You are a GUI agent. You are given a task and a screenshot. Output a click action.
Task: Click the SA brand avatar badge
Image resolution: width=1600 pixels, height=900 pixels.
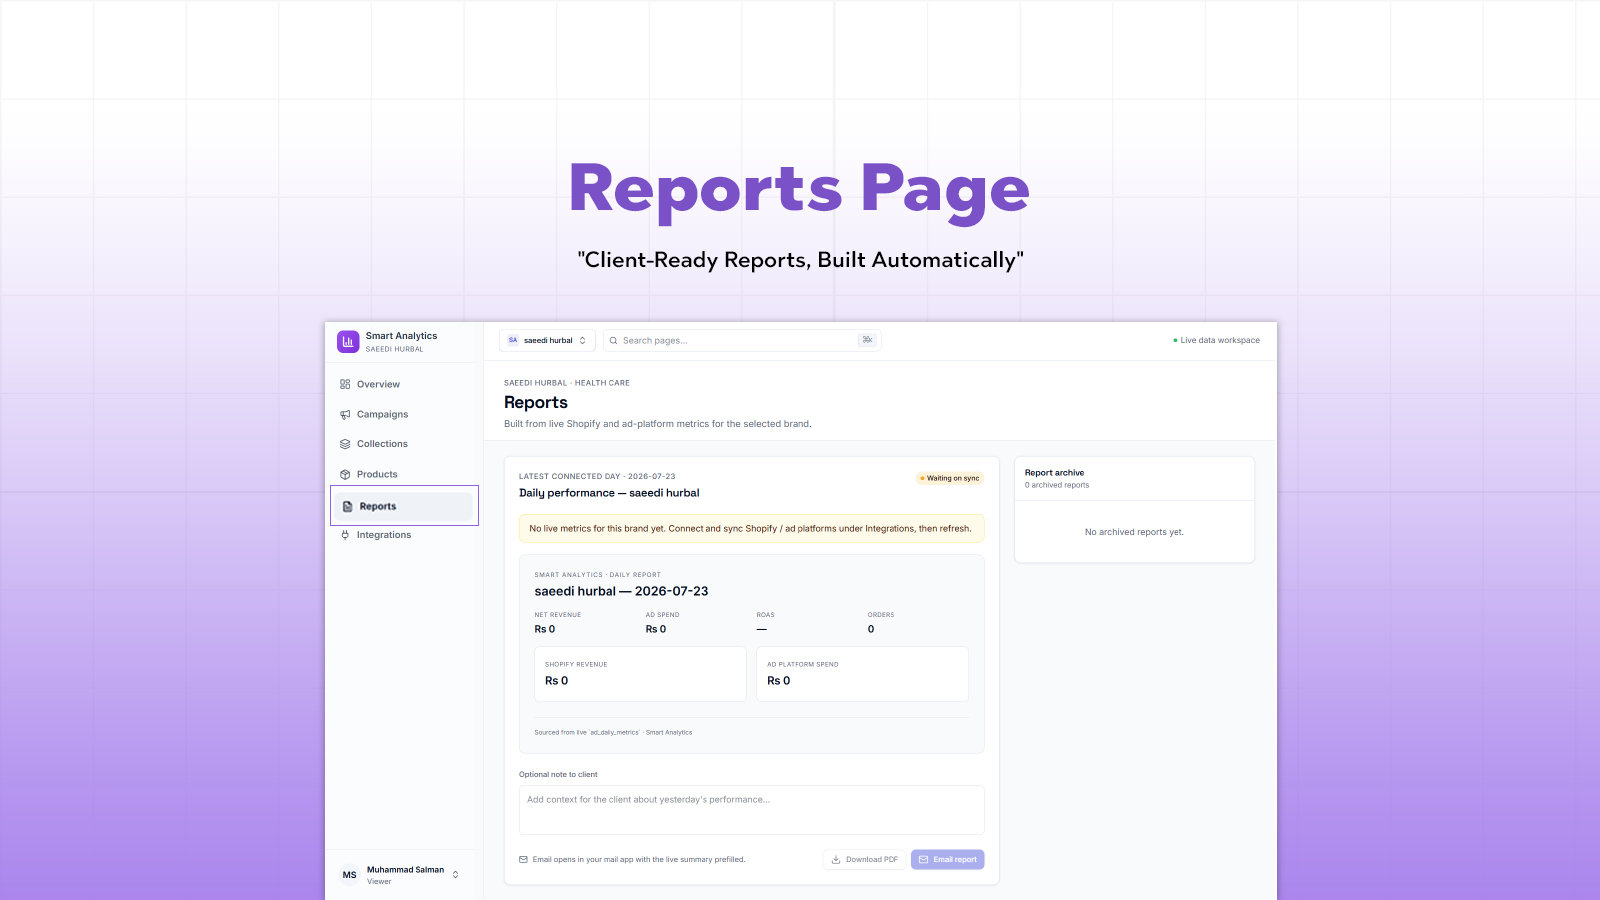click(513, 340)
